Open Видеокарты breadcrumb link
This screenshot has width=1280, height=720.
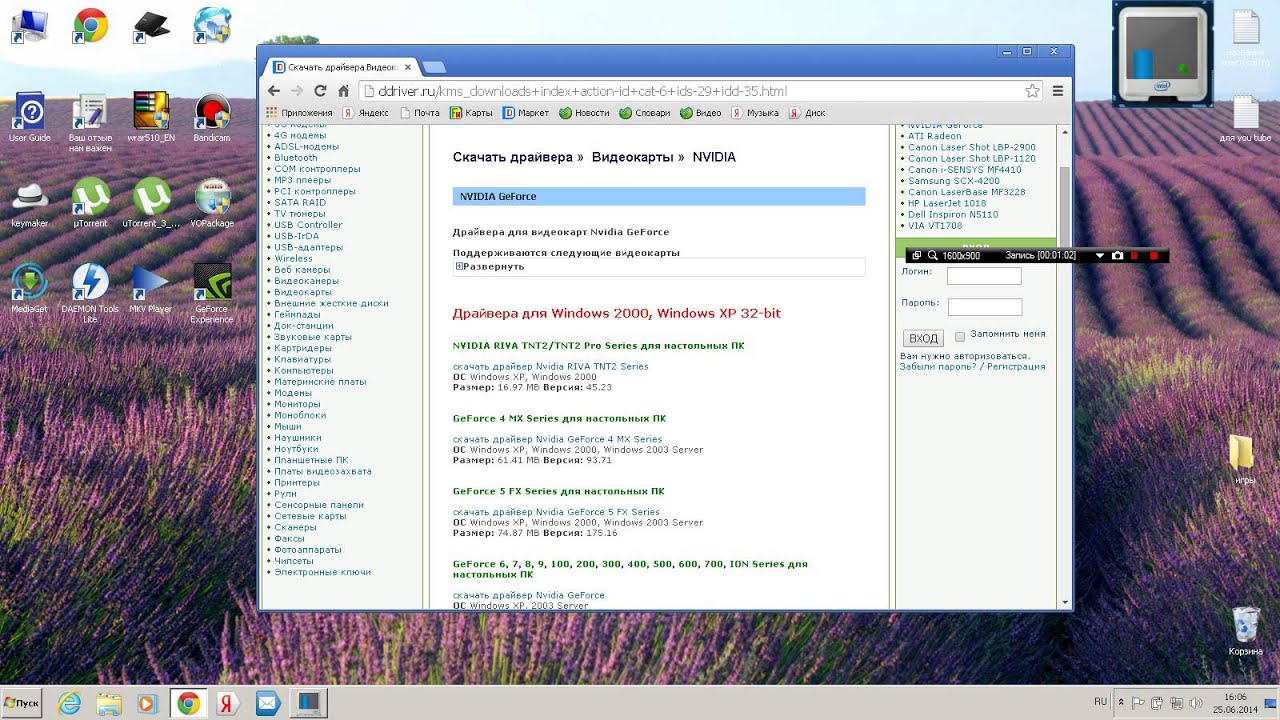pos(633,157)
